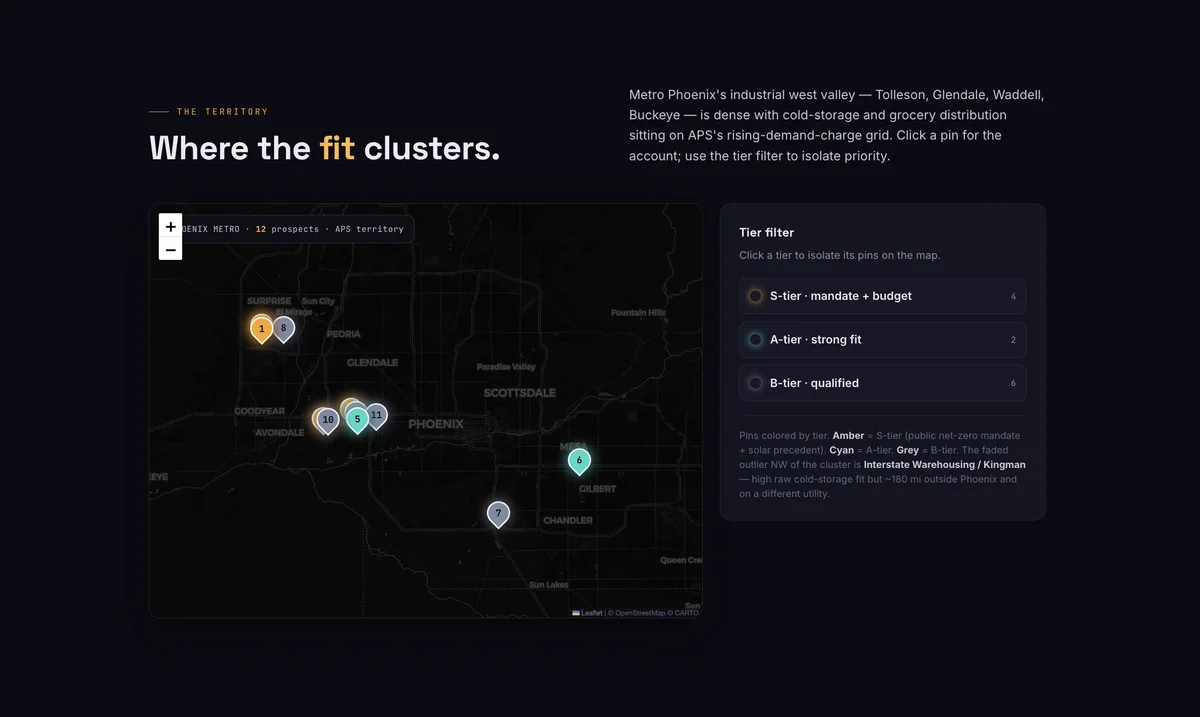
Task: Isolate B-tier qualified pins
Action: coord(883,383)
